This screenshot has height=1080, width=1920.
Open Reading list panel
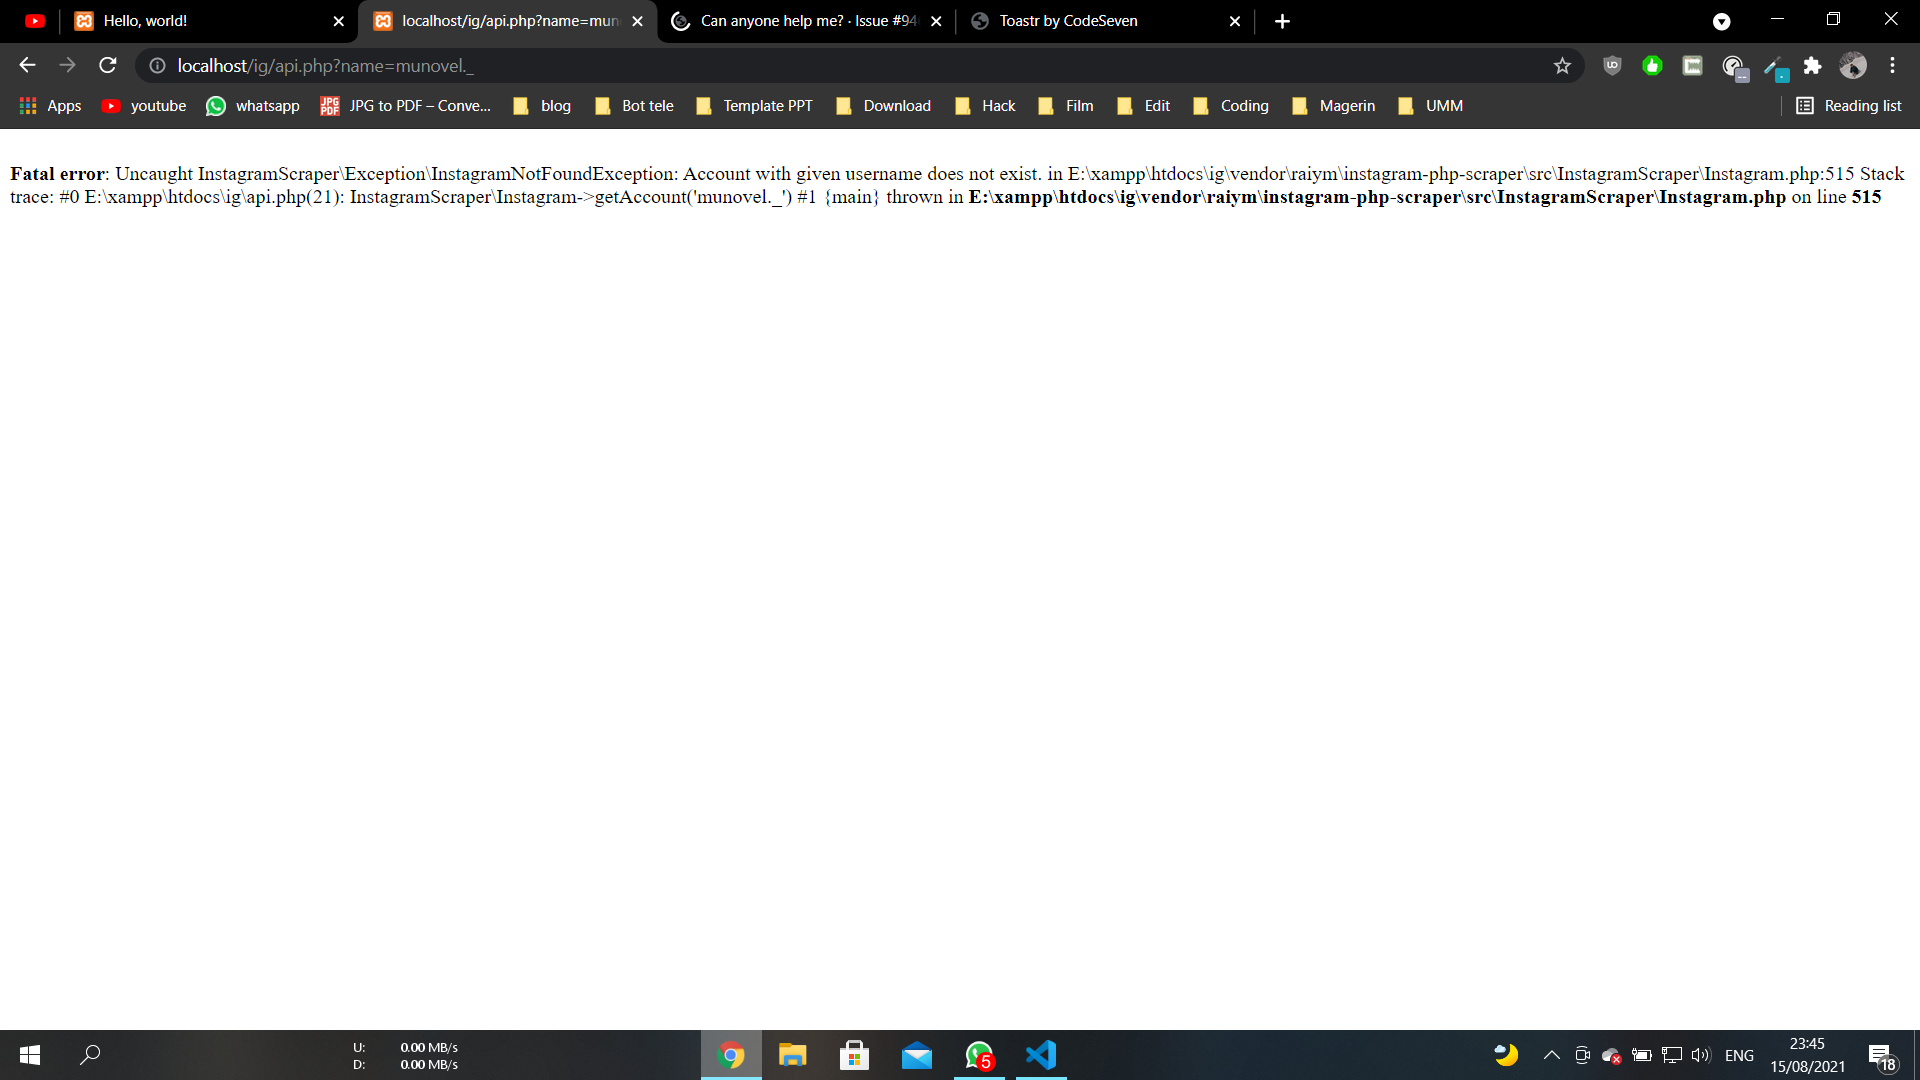coord(1849,106)
